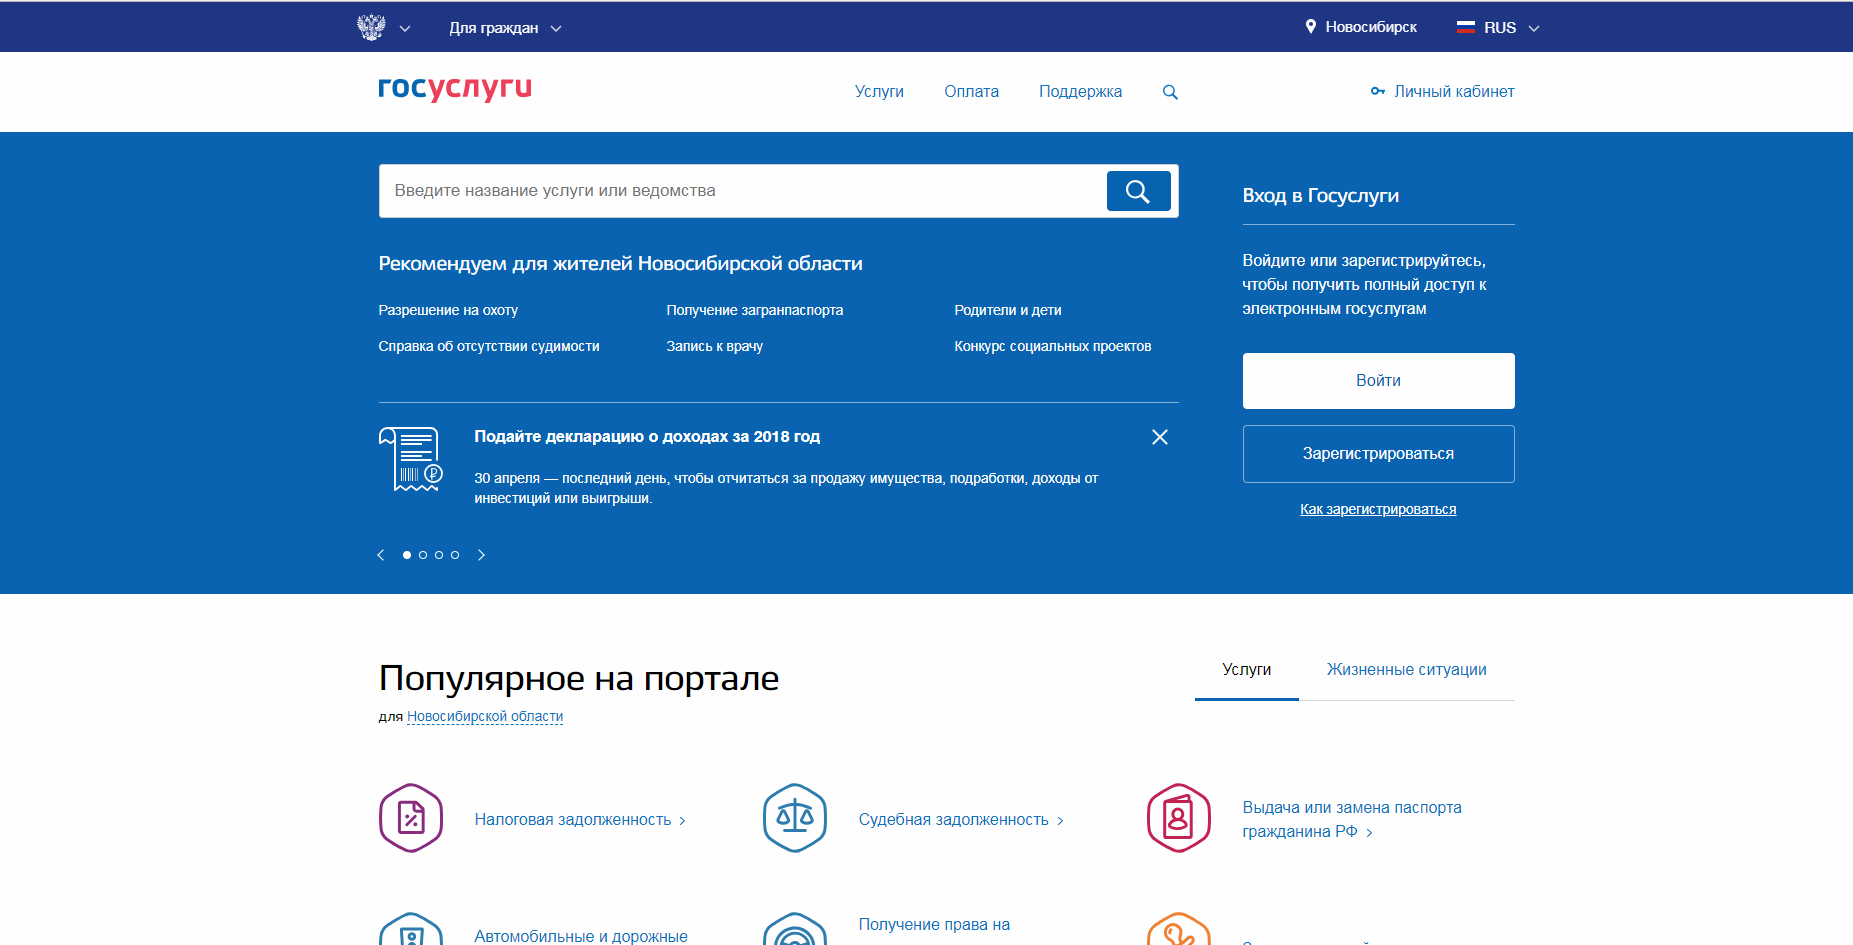This screenshot has height=945, width=1853.
Task: Switch to the Услуги tab
Action: pyautogui.click(x=1246, y=670)
